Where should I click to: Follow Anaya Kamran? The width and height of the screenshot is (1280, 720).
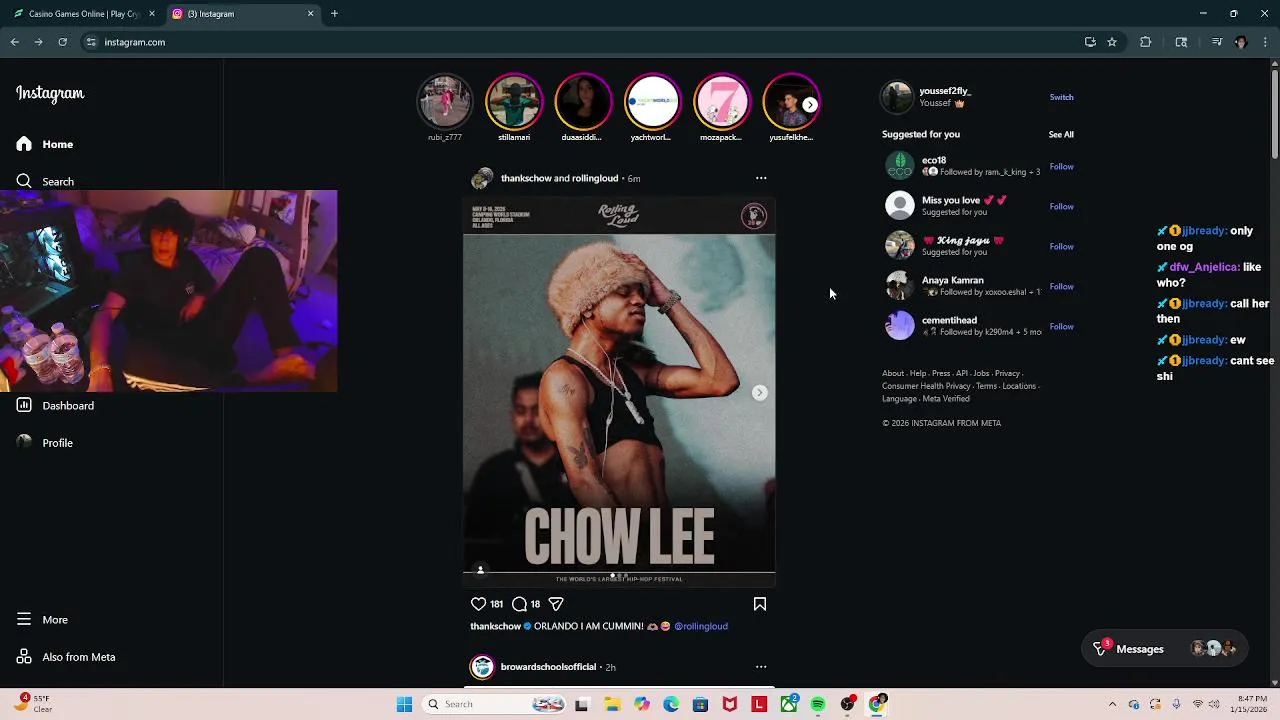(x=1061, y=286)
